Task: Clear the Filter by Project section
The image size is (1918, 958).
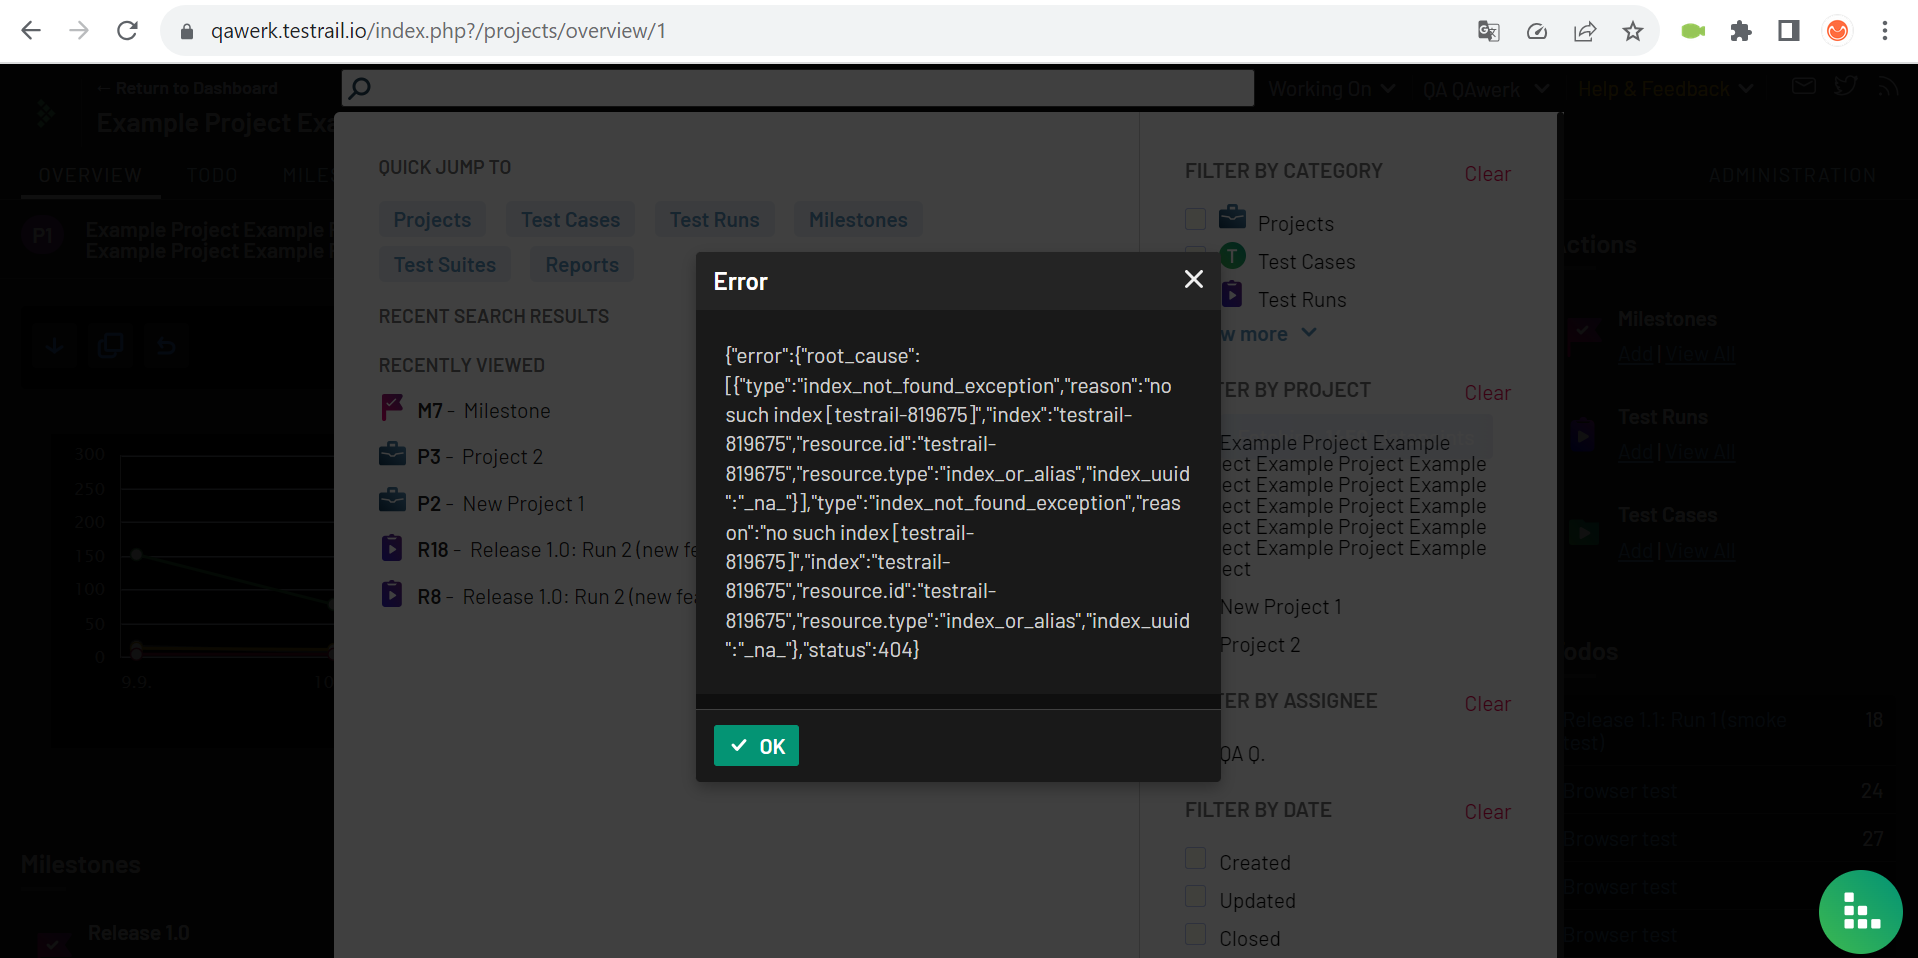Action: [x=1487, y=393]
